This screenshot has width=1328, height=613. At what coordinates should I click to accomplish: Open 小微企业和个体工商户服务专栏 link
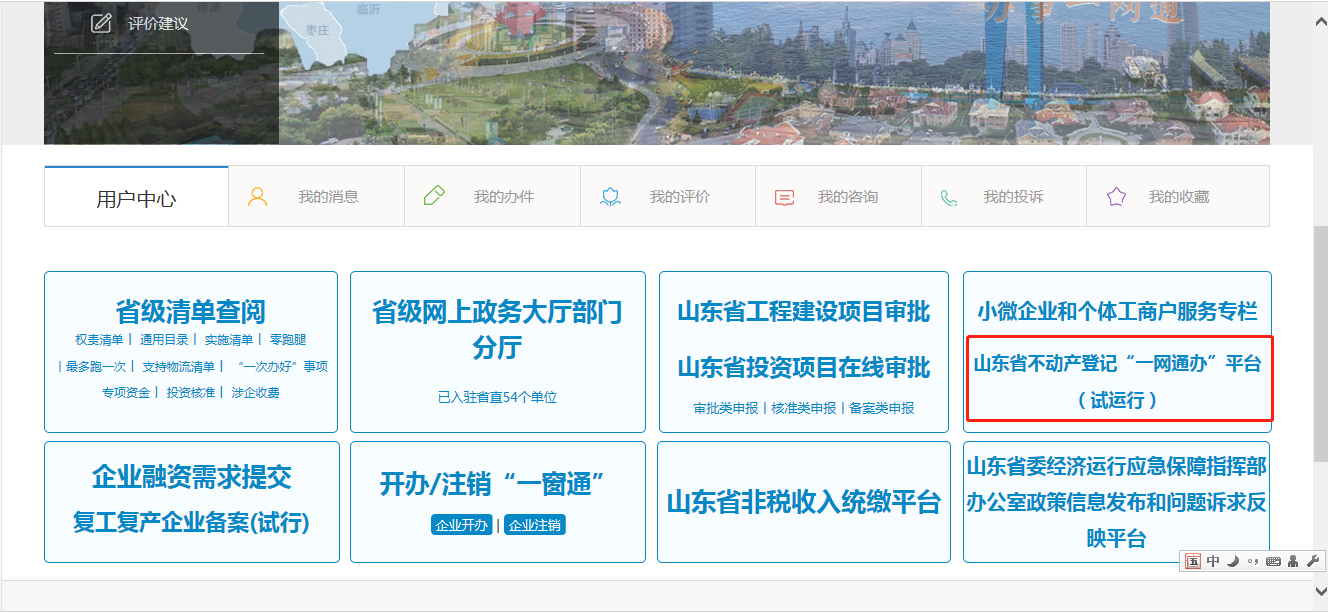[1117, 312]
